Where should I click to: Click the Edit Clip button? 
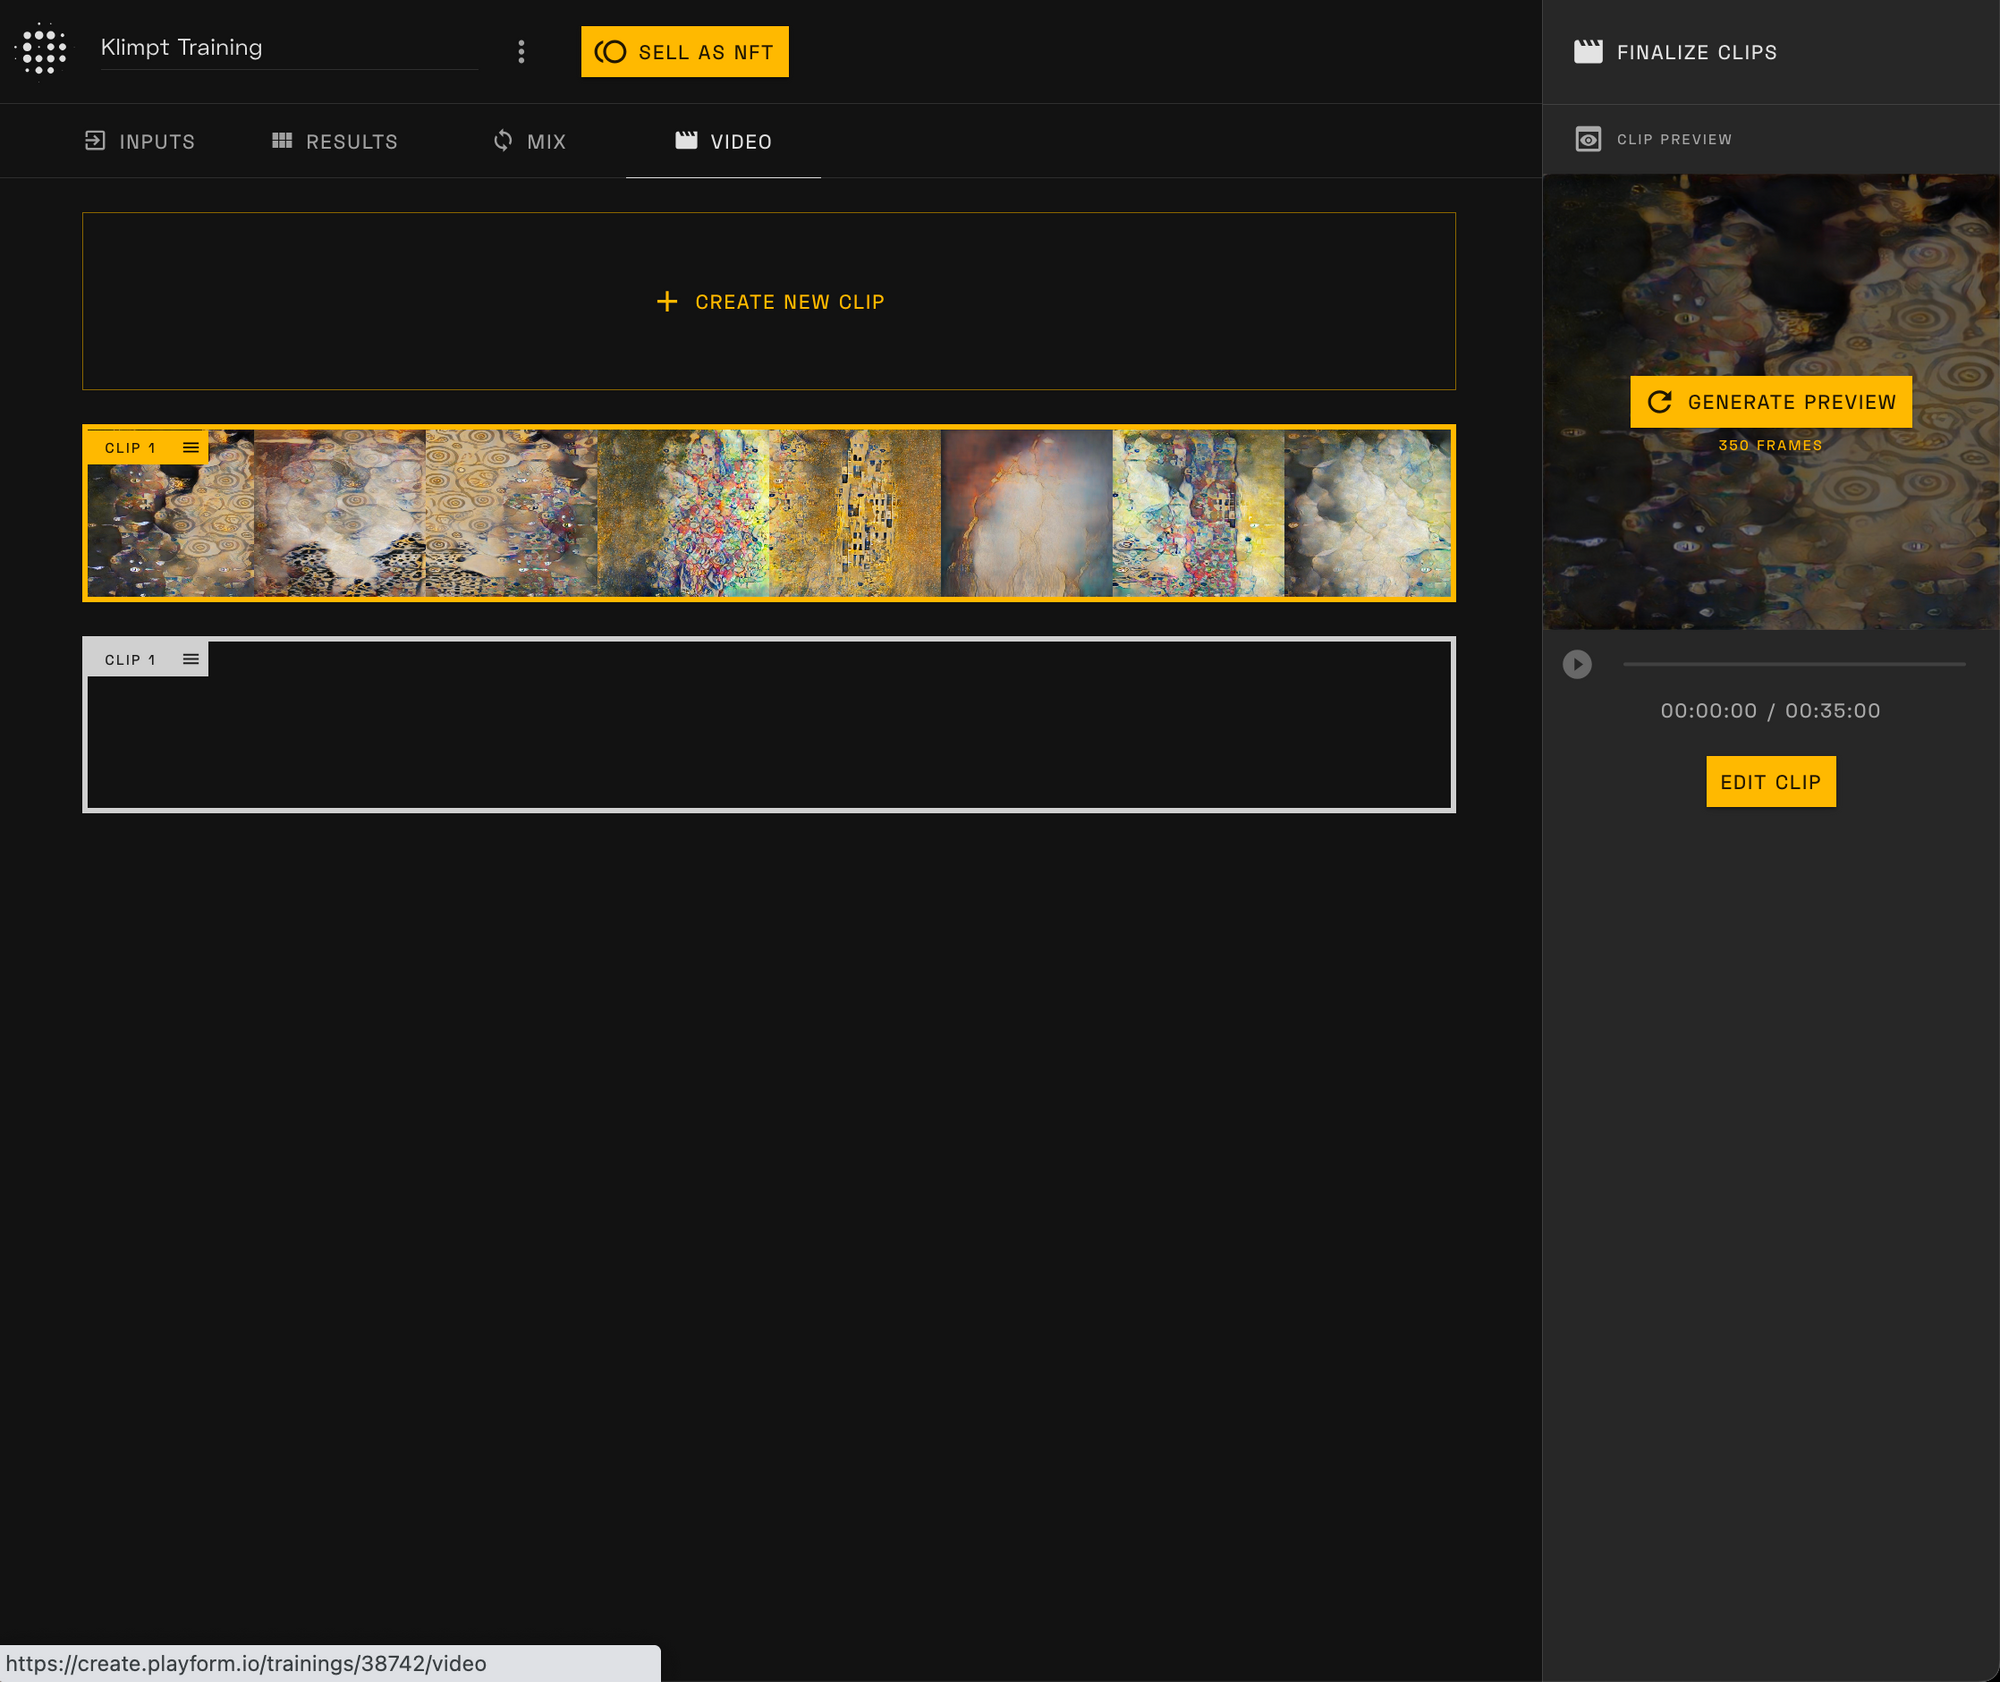click(1770, 782)
